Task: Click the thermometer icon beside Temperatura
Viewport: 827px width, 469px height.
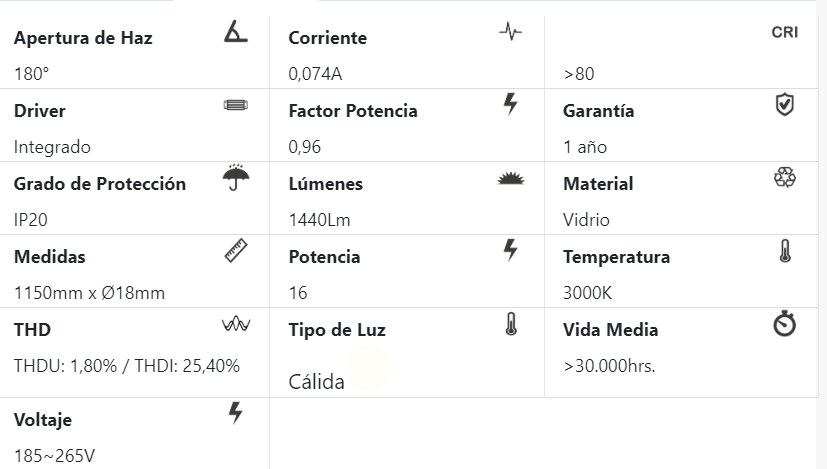Action: 785,250
